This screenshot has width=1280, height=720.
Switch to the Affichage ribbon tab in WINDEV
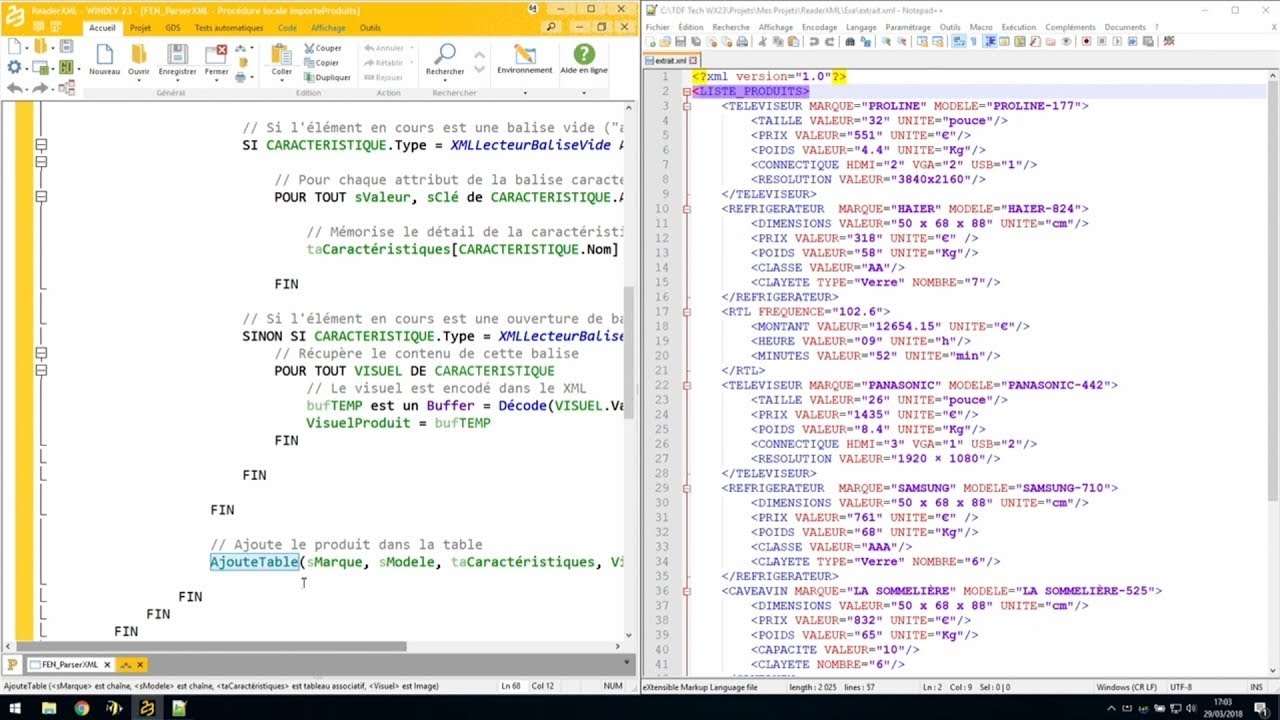(x=328, y=28)
